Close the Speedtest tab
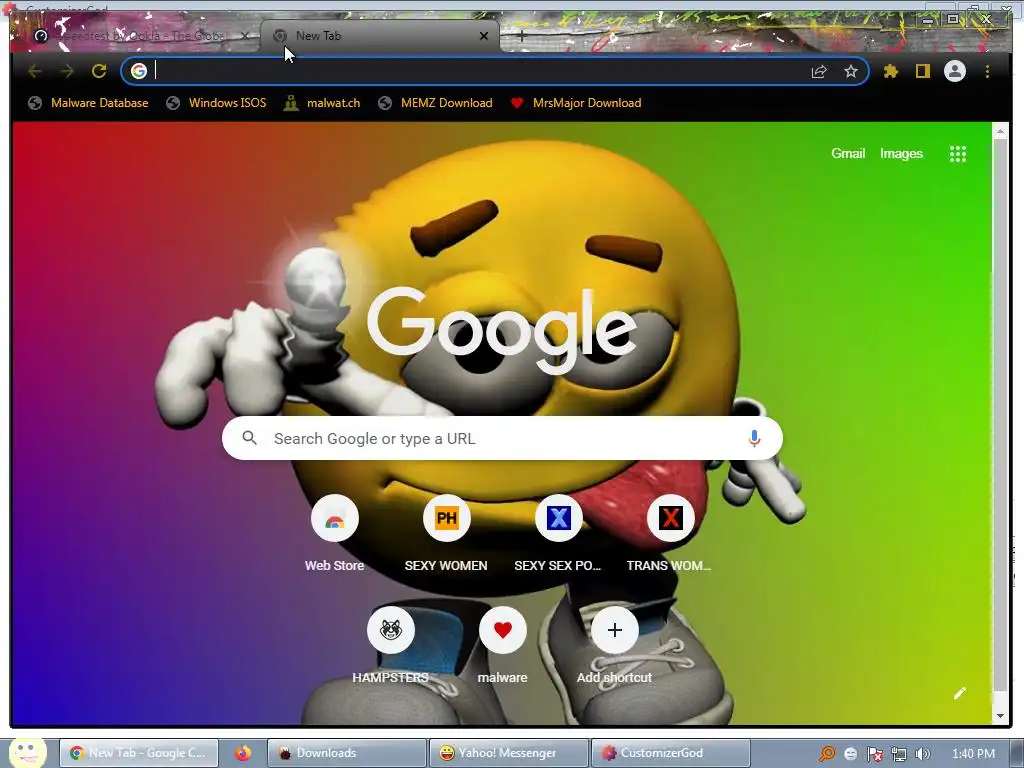This screenshot has width=1024, height=768. click(x=244, y=36)
